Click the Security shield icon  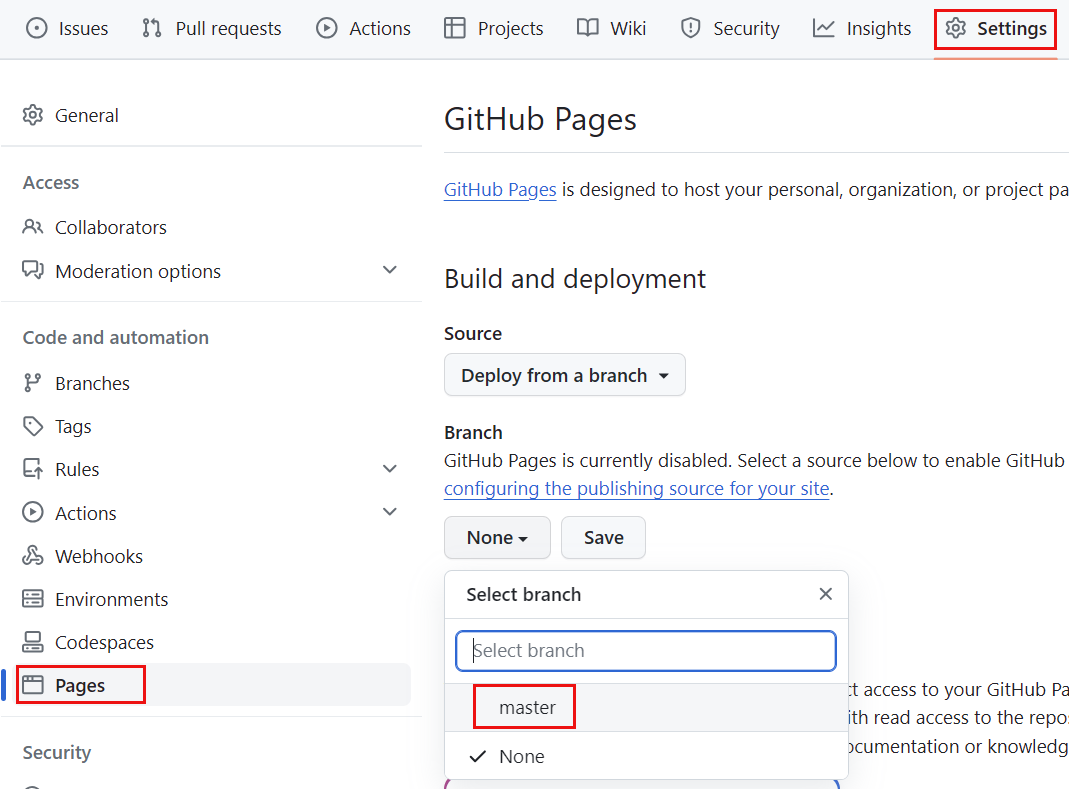pos(691,28)
